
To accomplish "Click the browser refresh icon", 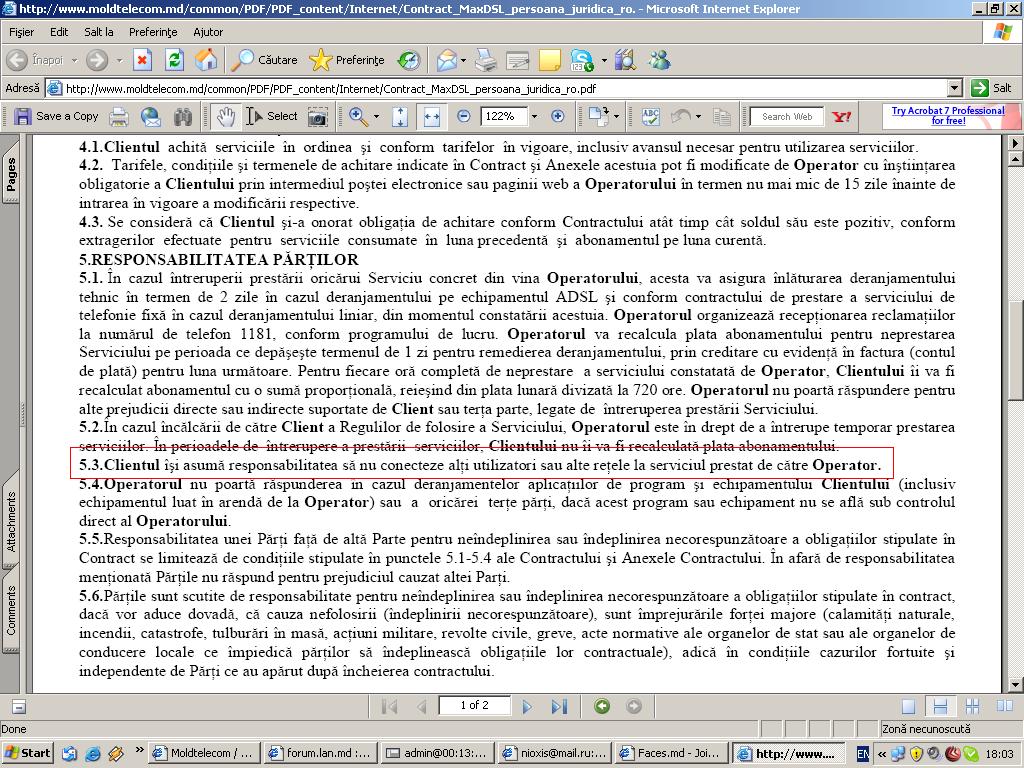I will (174, 60).
